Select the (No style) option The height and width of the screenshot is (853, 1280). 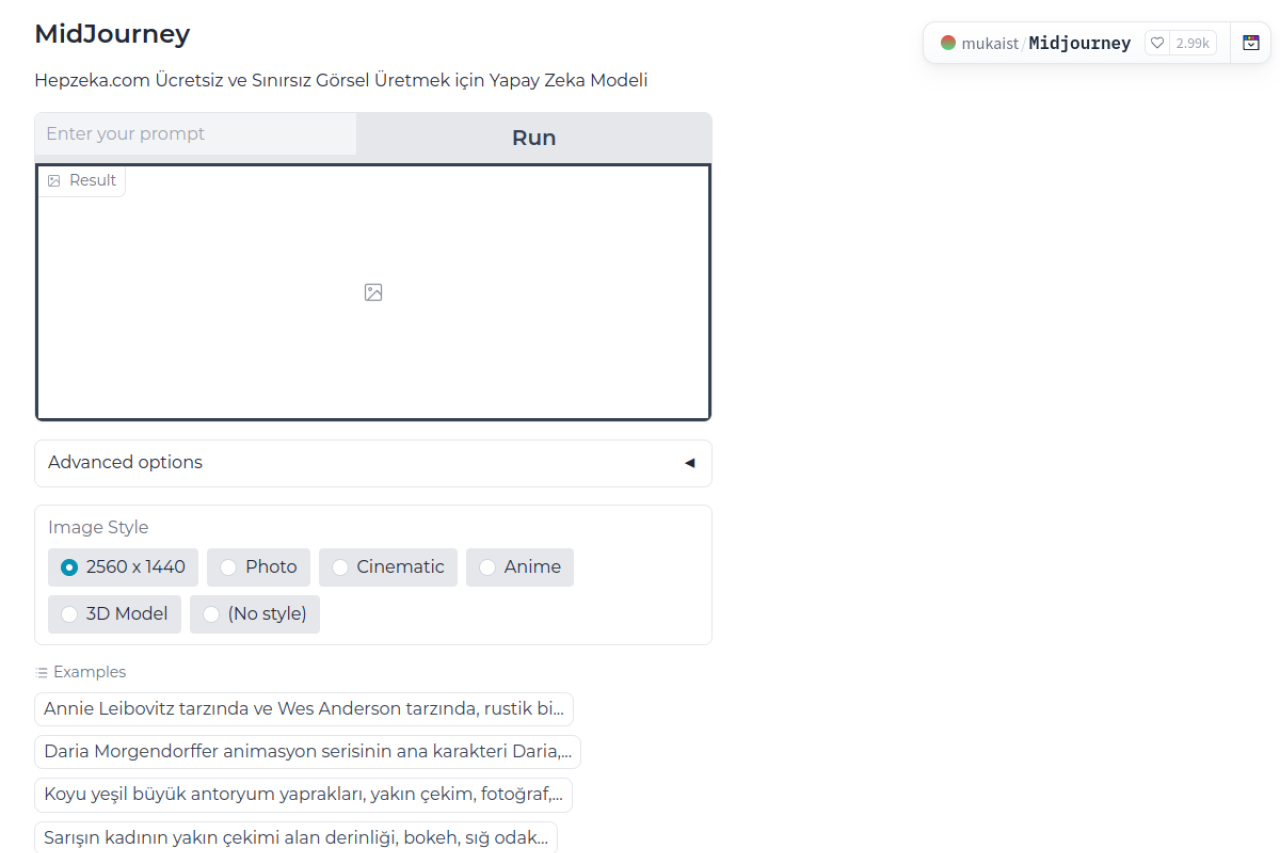coord(255,614)
